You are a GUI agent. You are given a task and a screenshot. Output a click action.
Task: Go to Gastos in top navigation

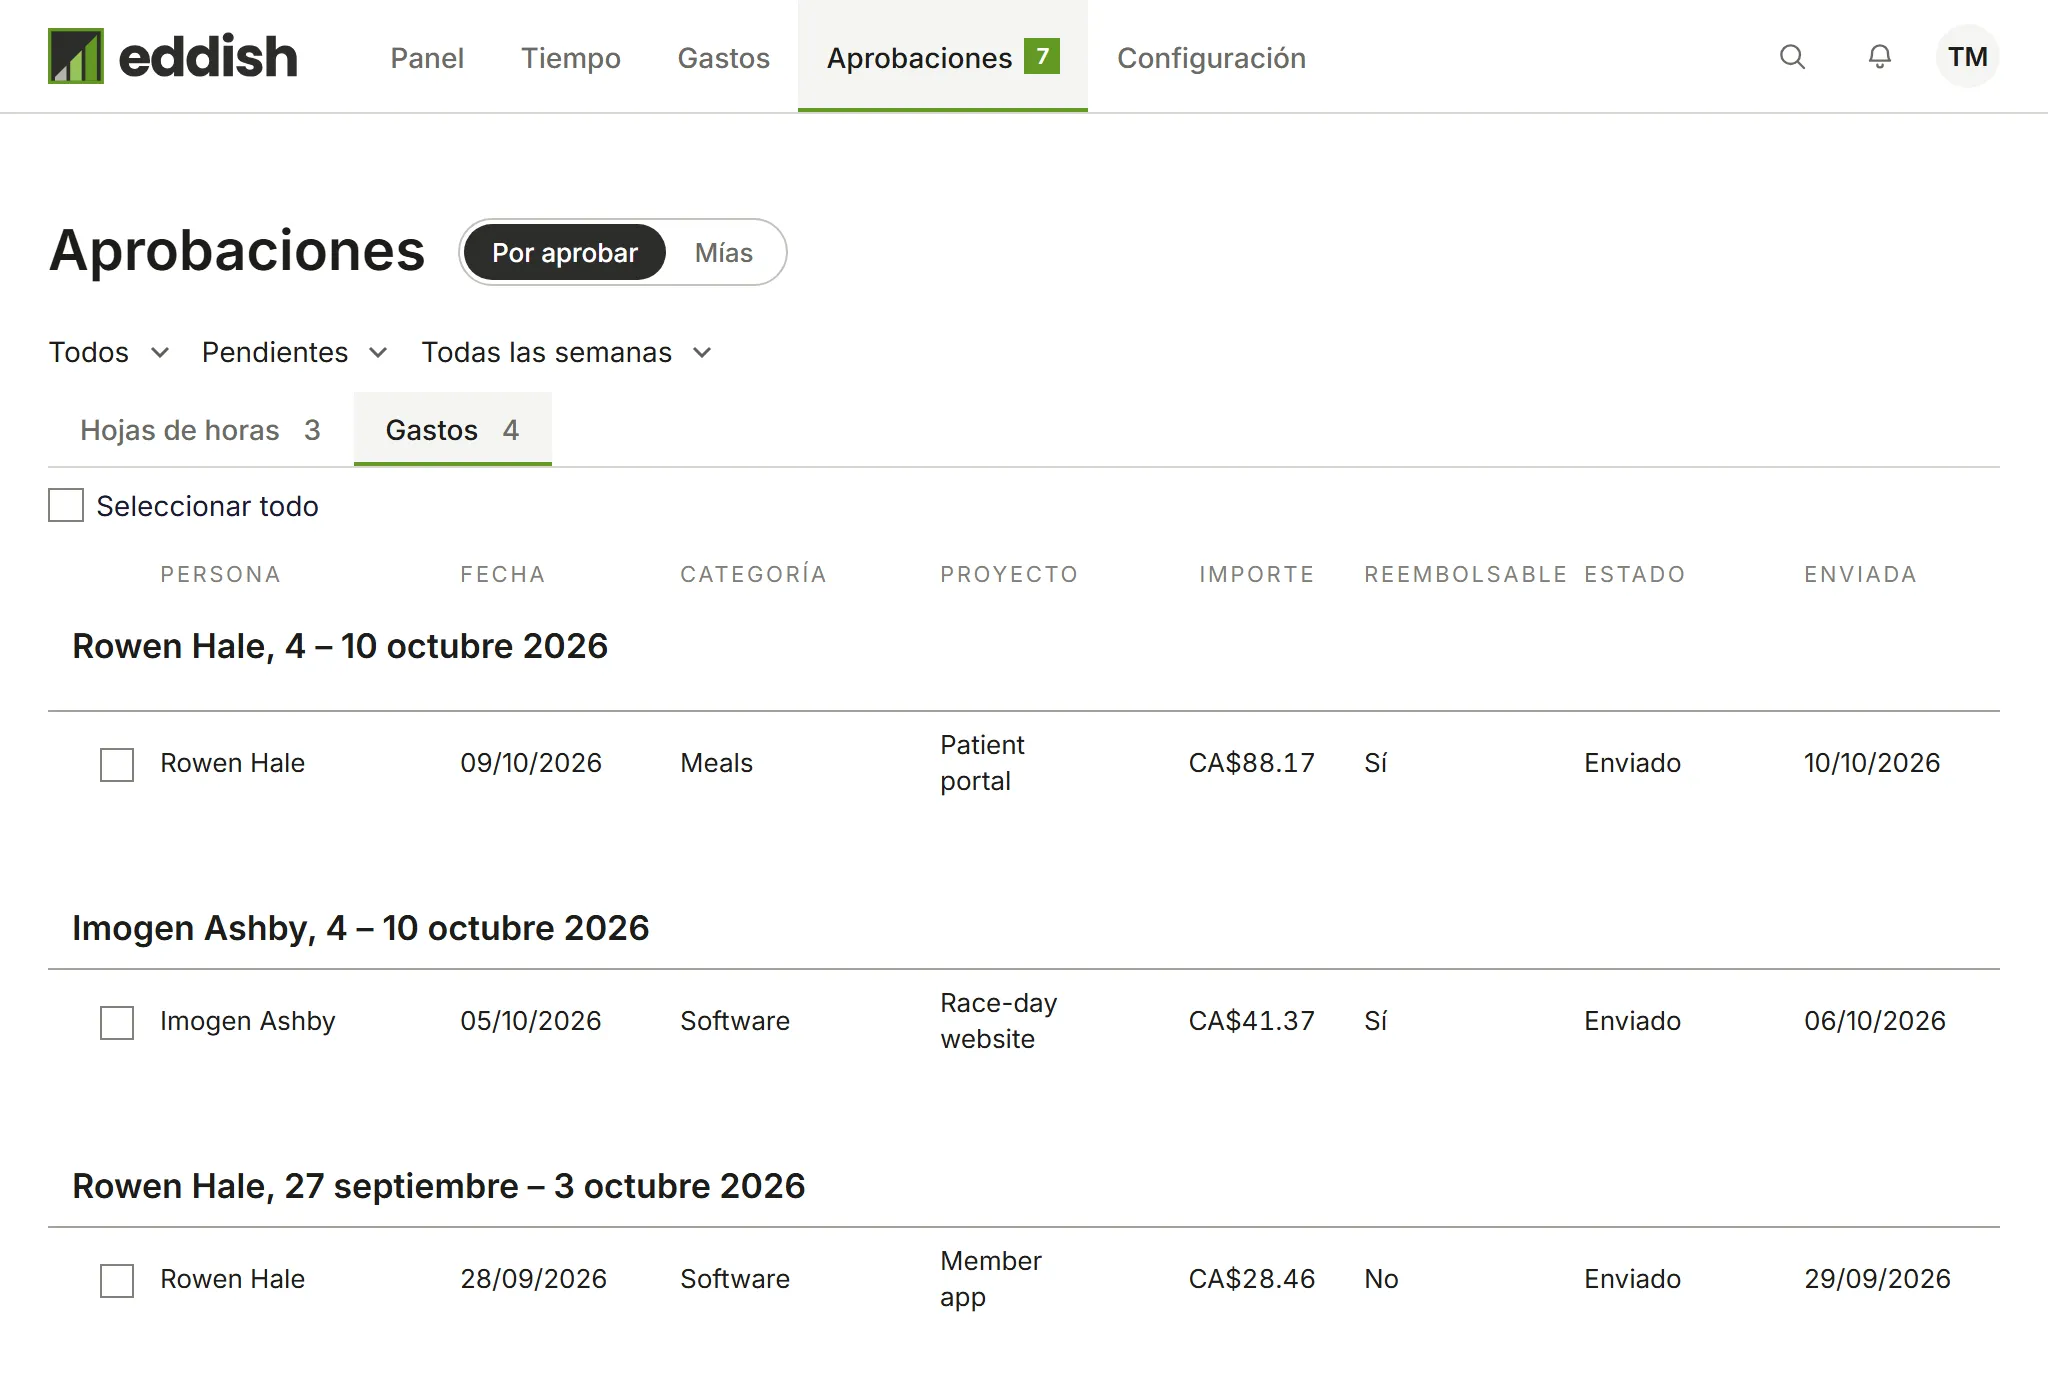tap(724, 58)
